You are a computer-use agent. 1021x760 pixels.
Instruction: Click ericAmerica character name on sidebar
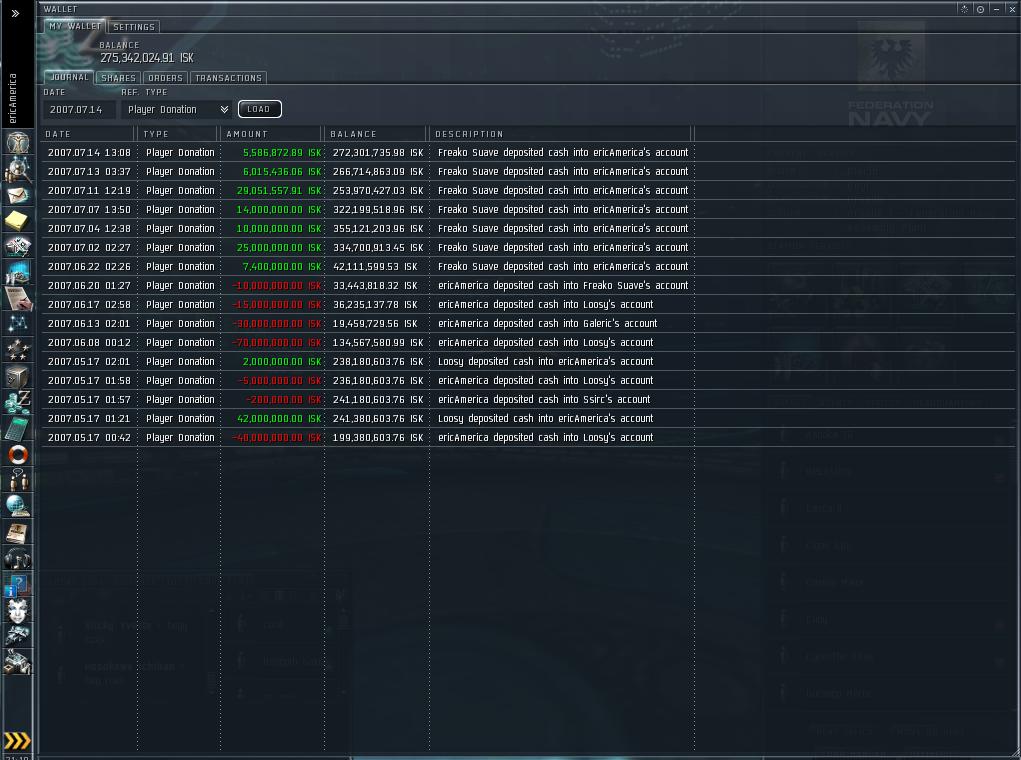click(x=12, y=98)
